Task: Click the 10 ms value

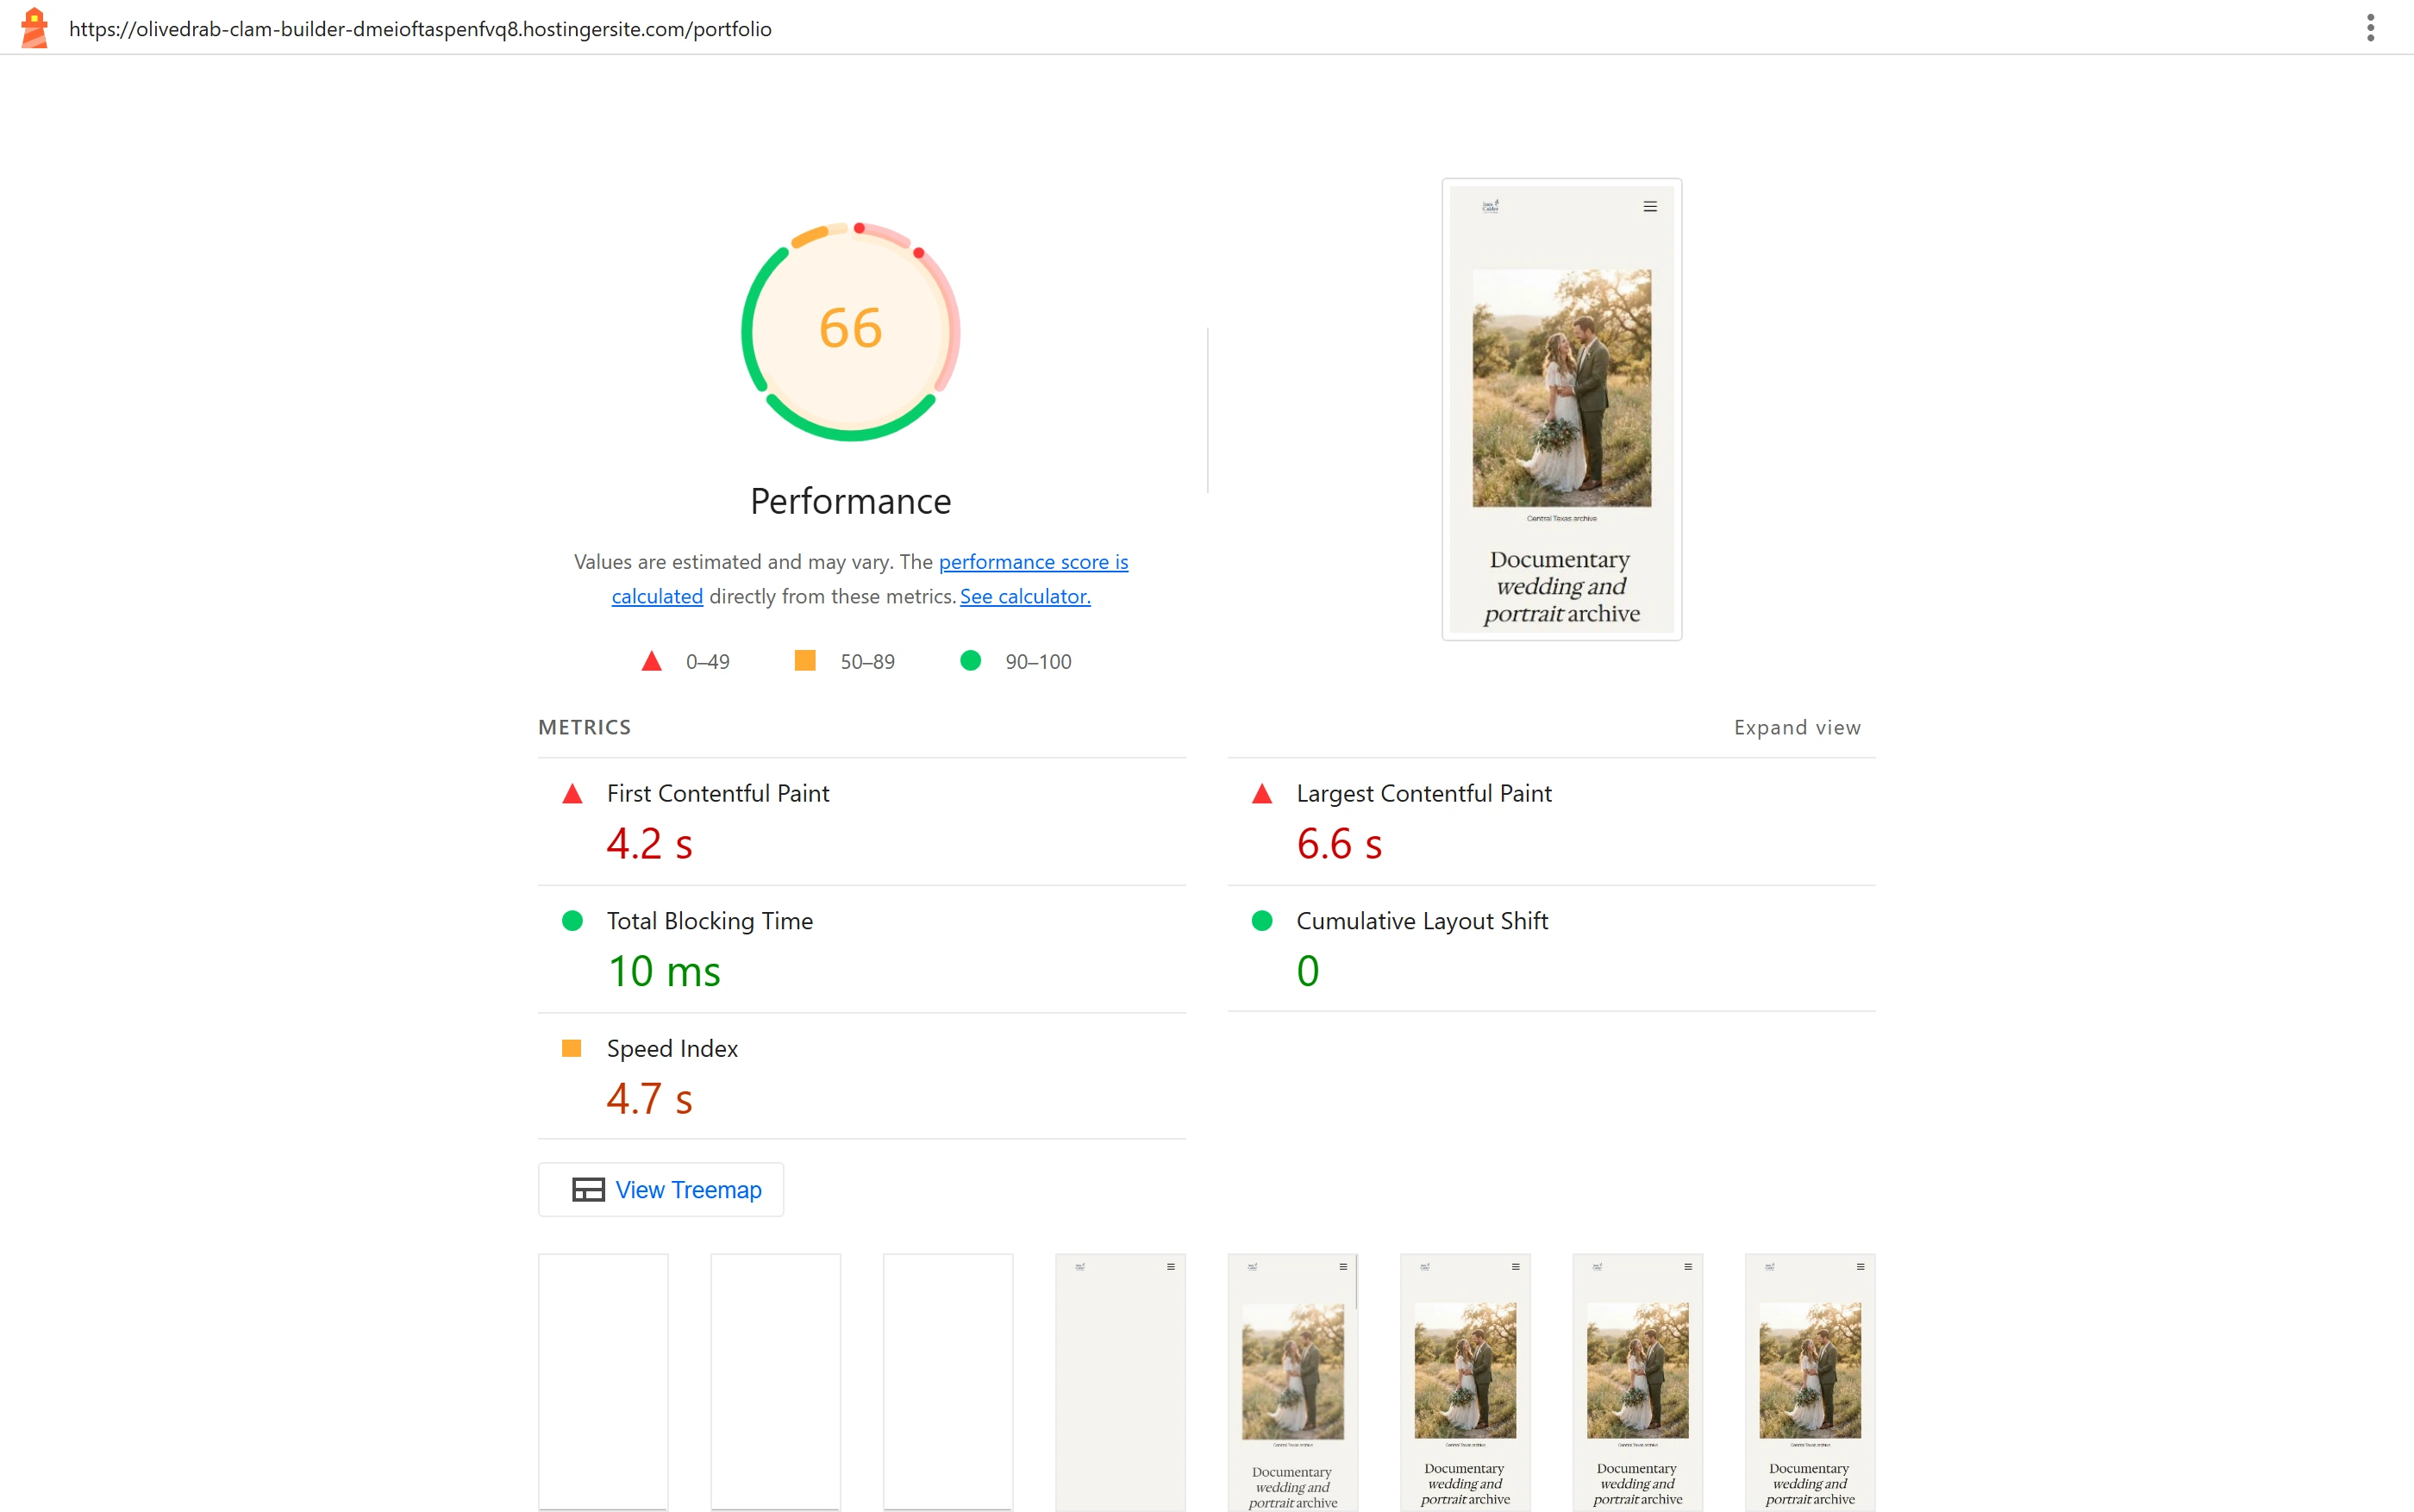Action: pyautogui.click(x=664, y=971)
